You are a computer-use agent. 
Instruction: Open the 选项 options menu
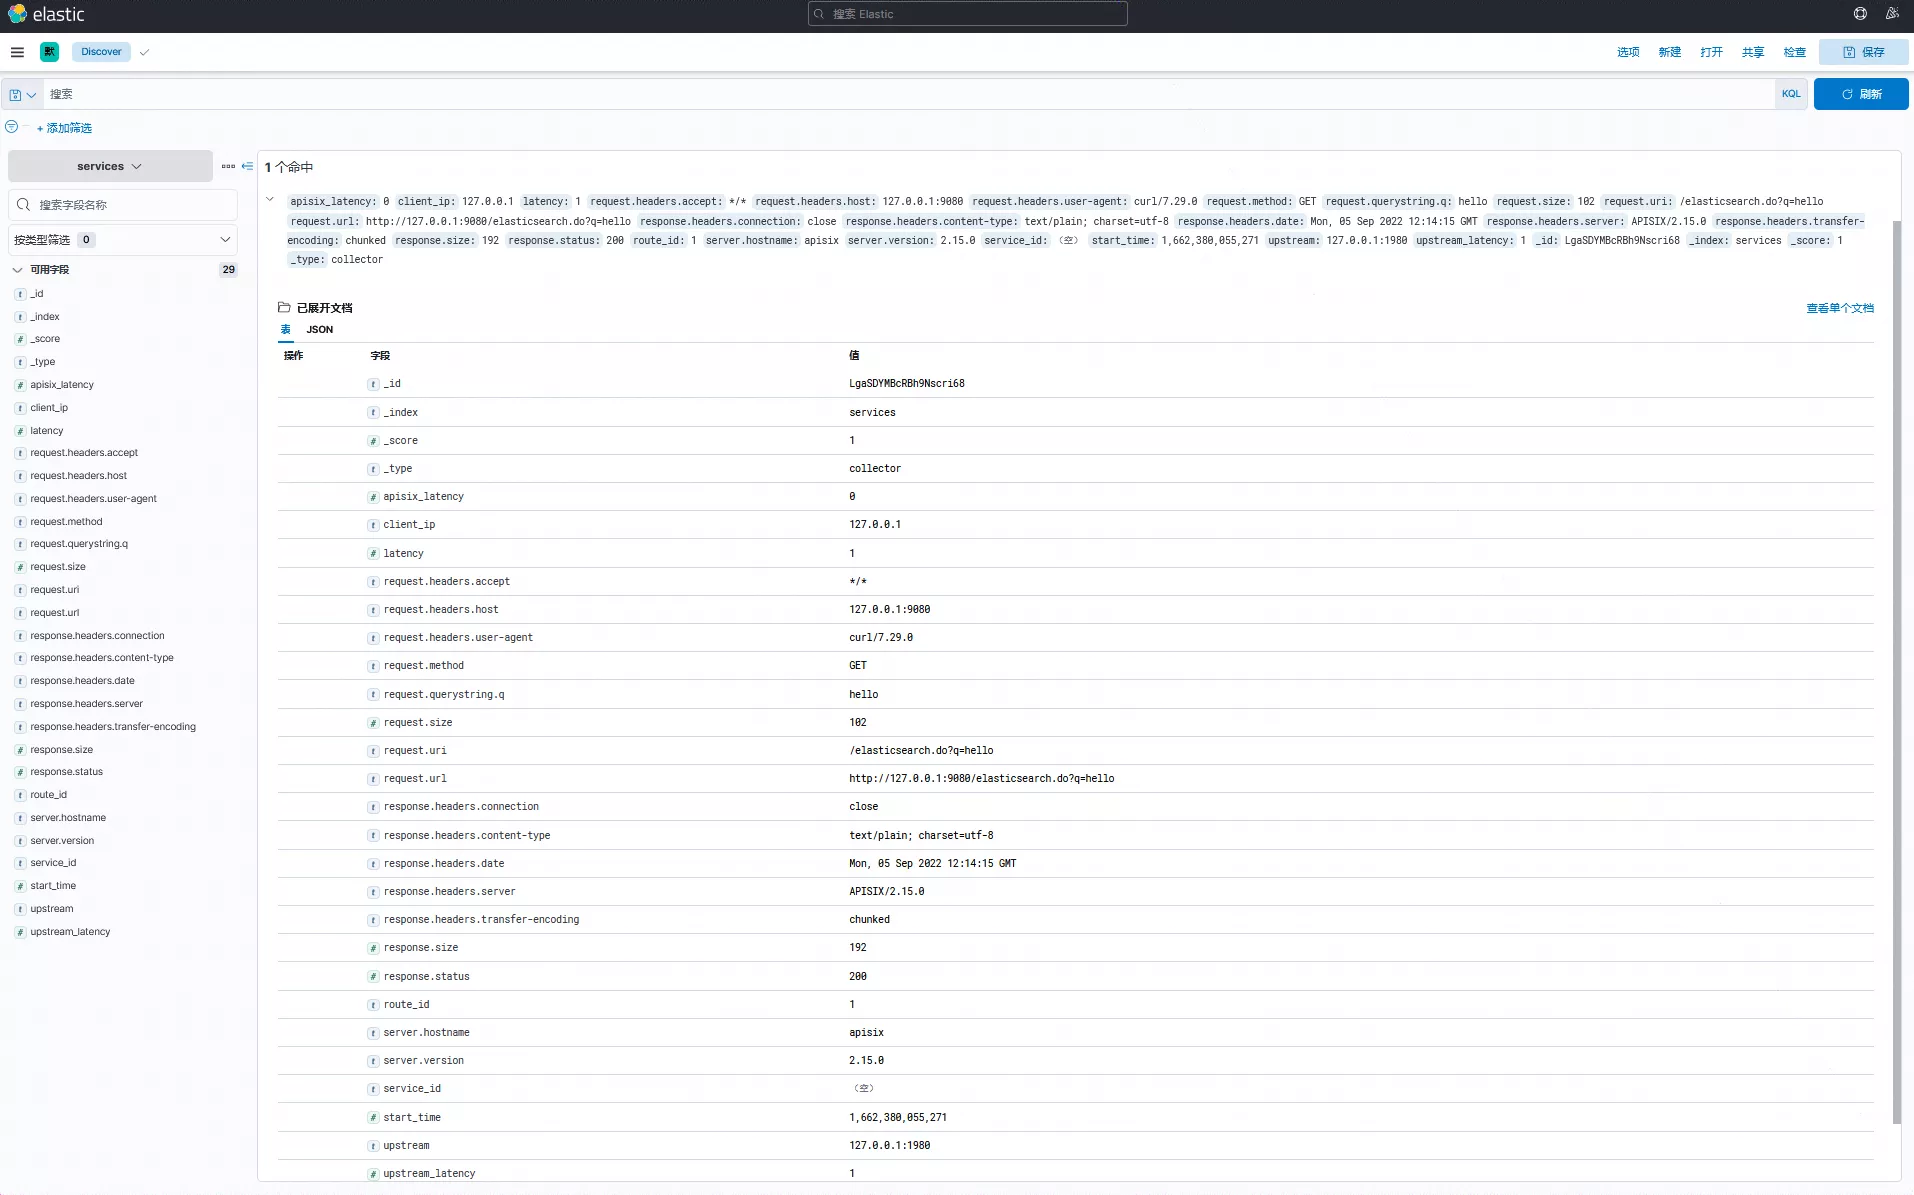tap(1627, 52)
